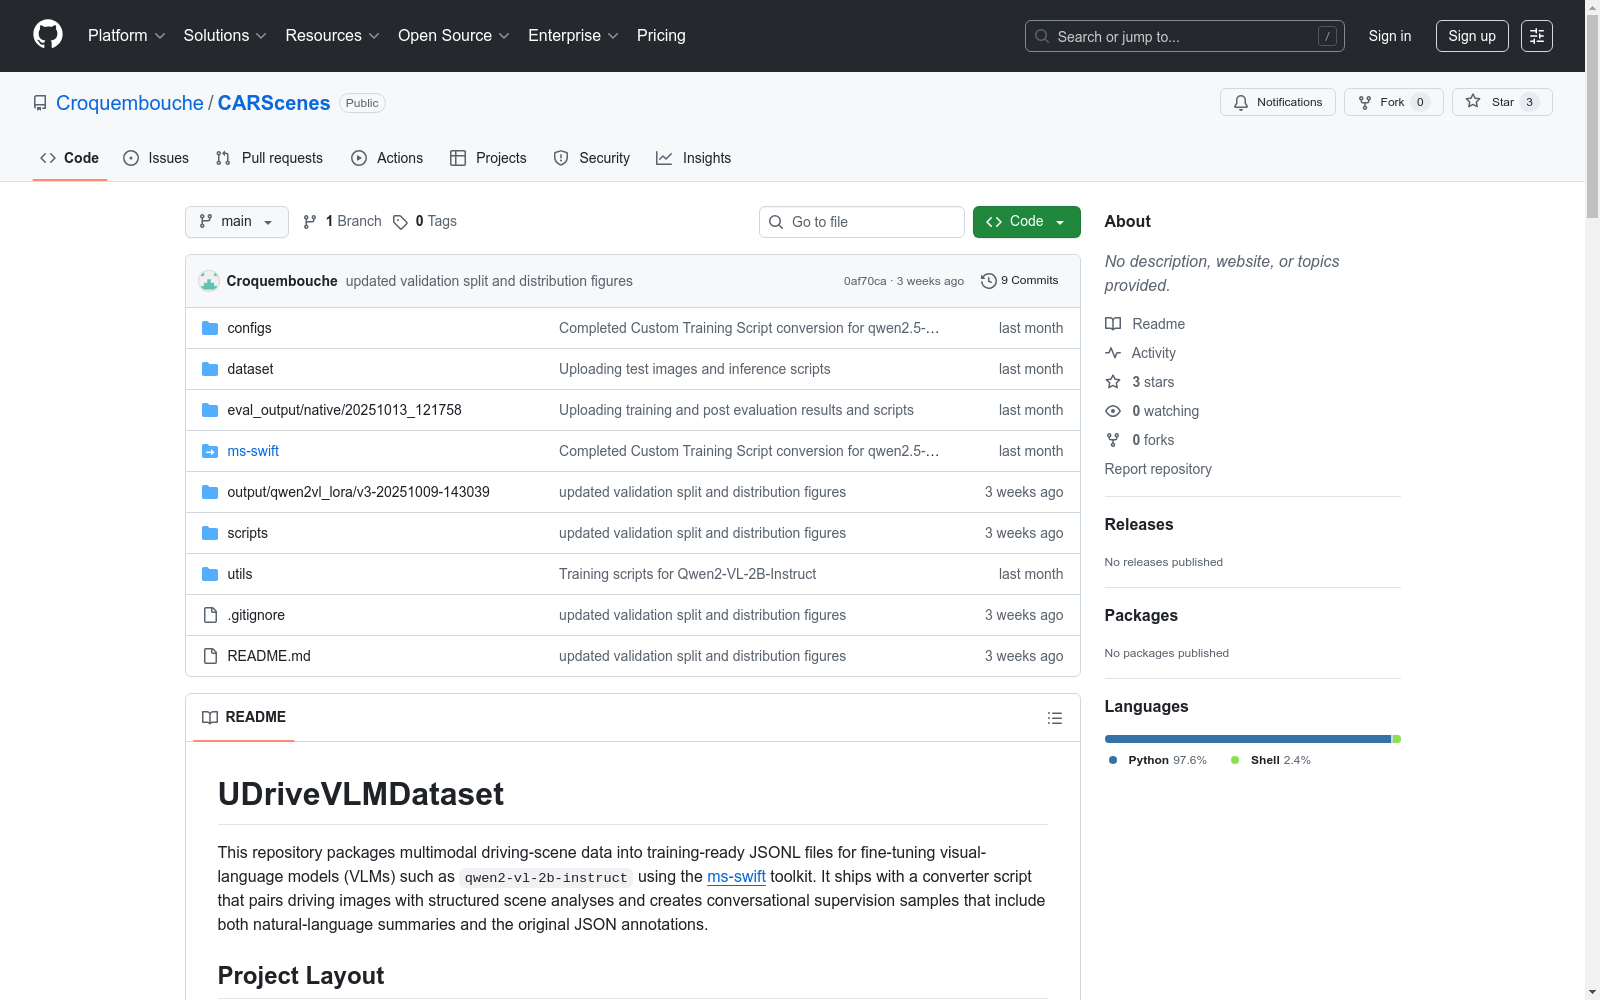Expand the Resources menu
Viewport: 1600px width, 1000px height.
(333, 36)
